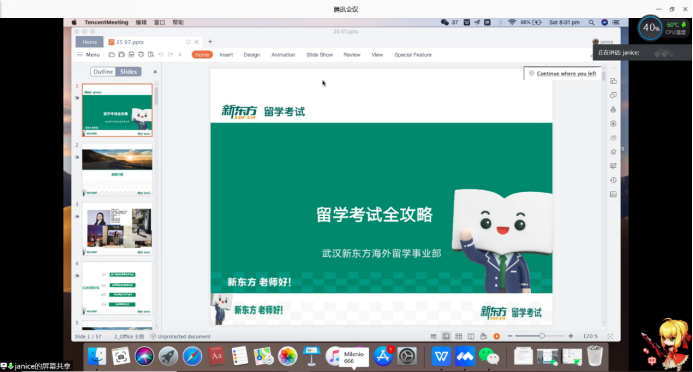Click the fit-to-window icon beside 120%
Image resolution: width=693 pixels, height=372 pixels.
pyautogui.click(x=610, y=336)
